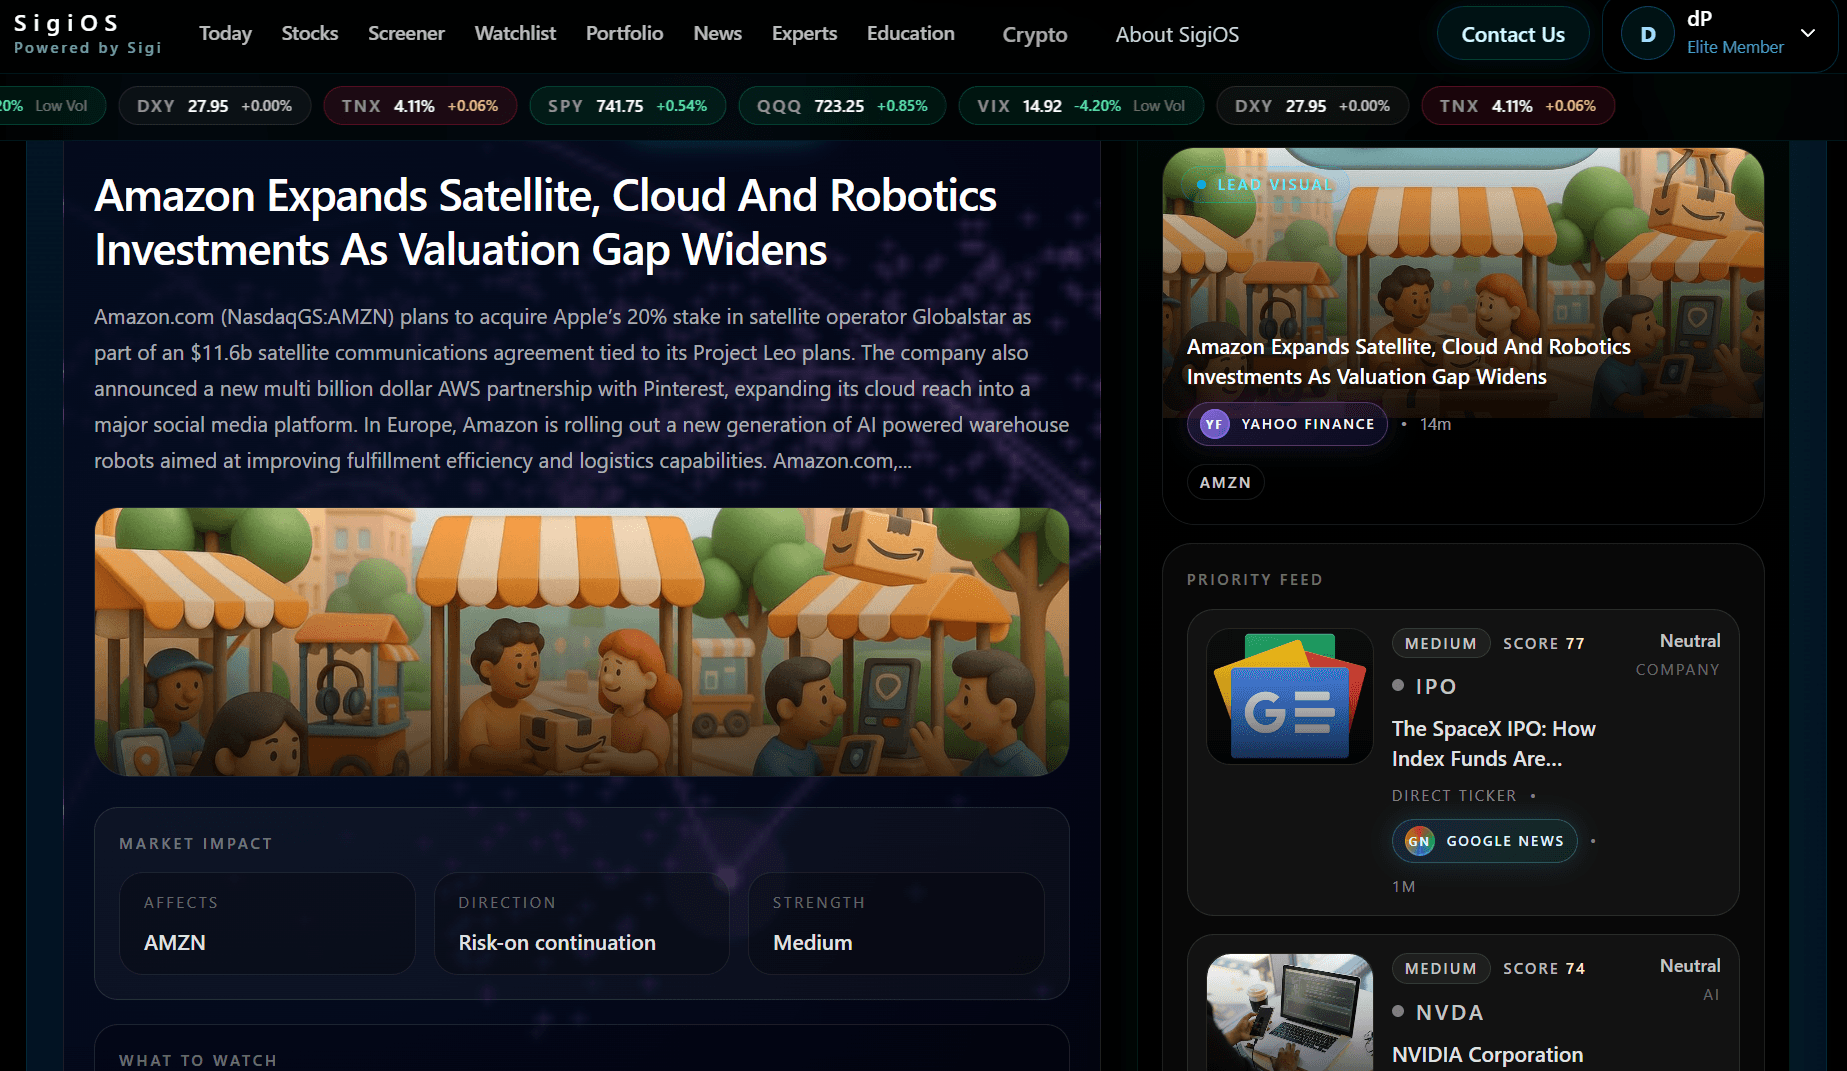Viewport: 1847px width, 1071px height.
Task: Open the Crypto navigation link
Action: (x=1034, y=34)
